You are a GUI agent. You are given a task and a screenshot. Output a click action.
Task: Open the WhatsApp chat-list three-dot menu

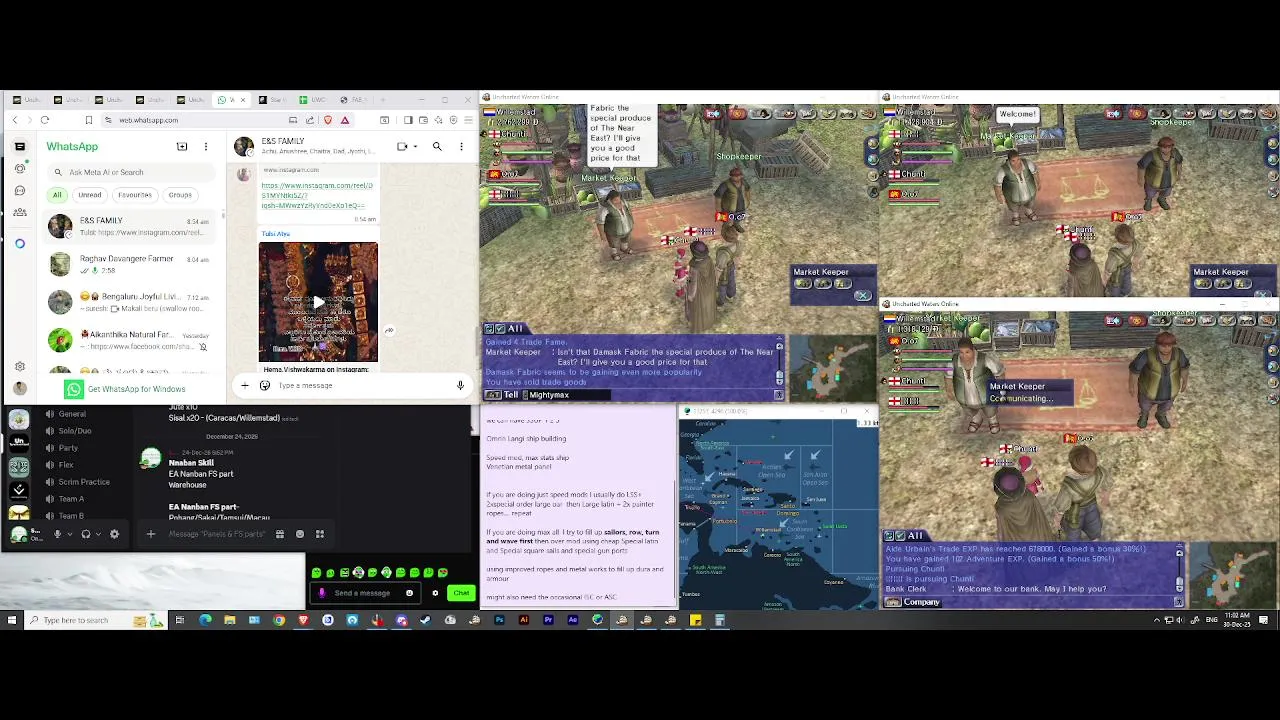206,146
